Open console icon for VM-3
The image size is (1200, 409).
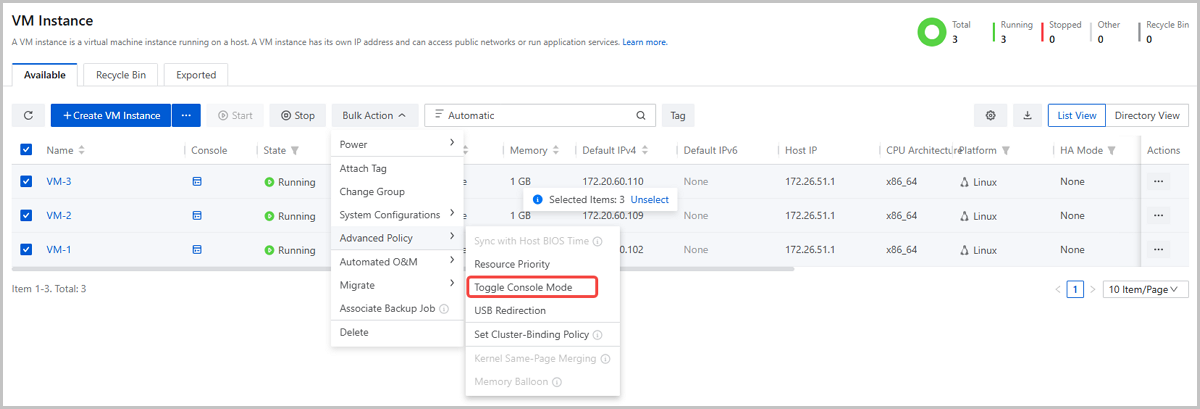pos(197,181)
